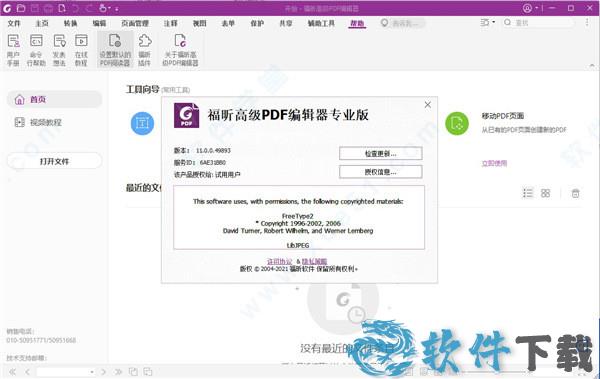Screen dimensions: 600x379
Task: Open the three-dot more options menu
Action: (x=587, y=23)
